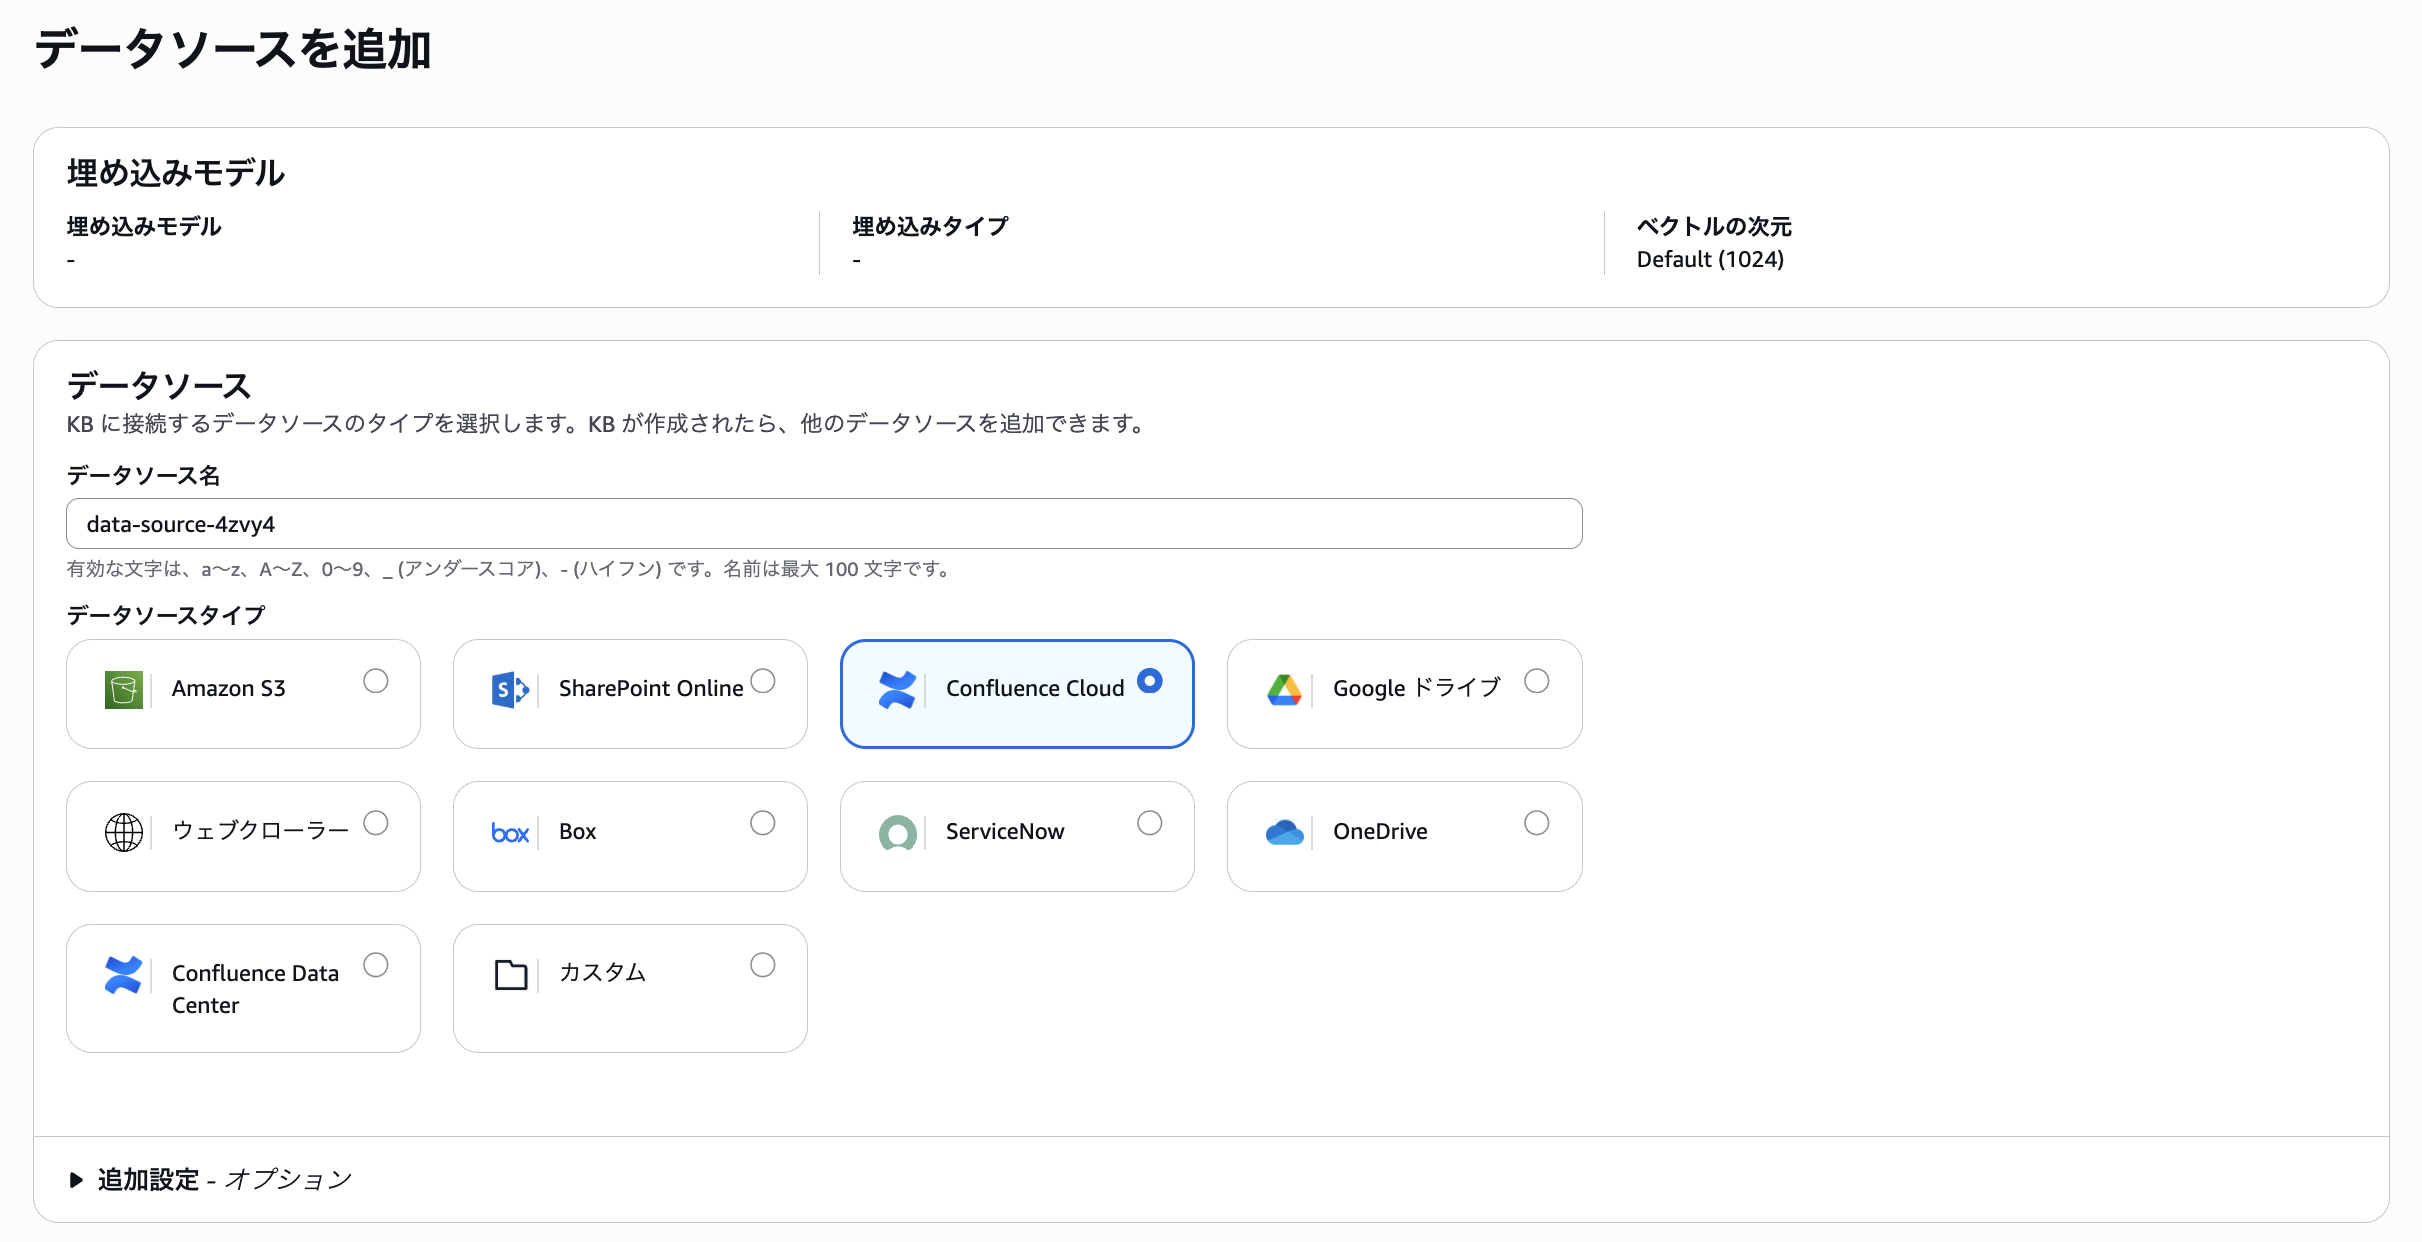
Task: Click the custom folder icon
Action: 510,975
